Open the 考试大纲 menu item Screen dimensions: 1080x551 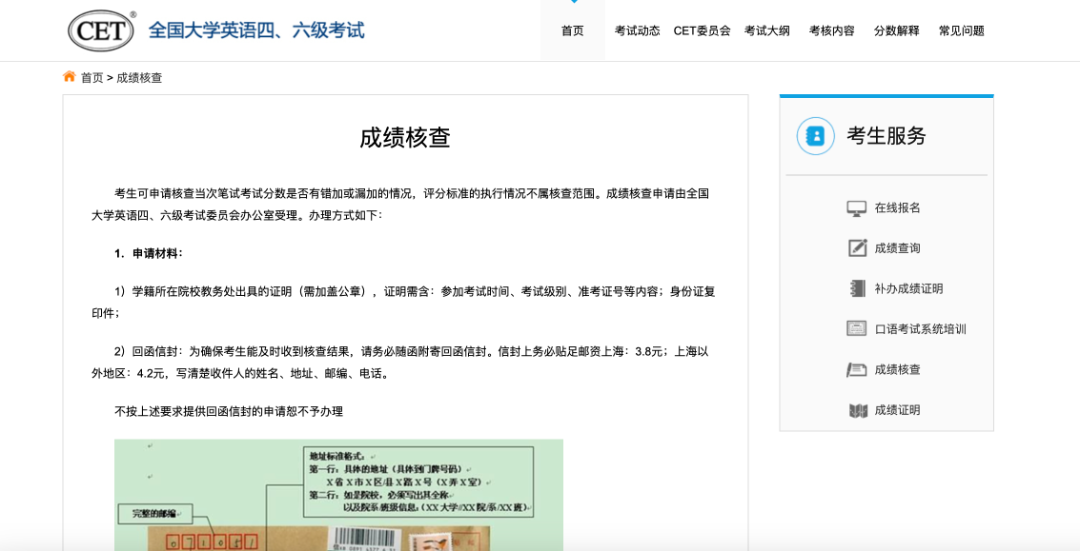tap(767, 30)
